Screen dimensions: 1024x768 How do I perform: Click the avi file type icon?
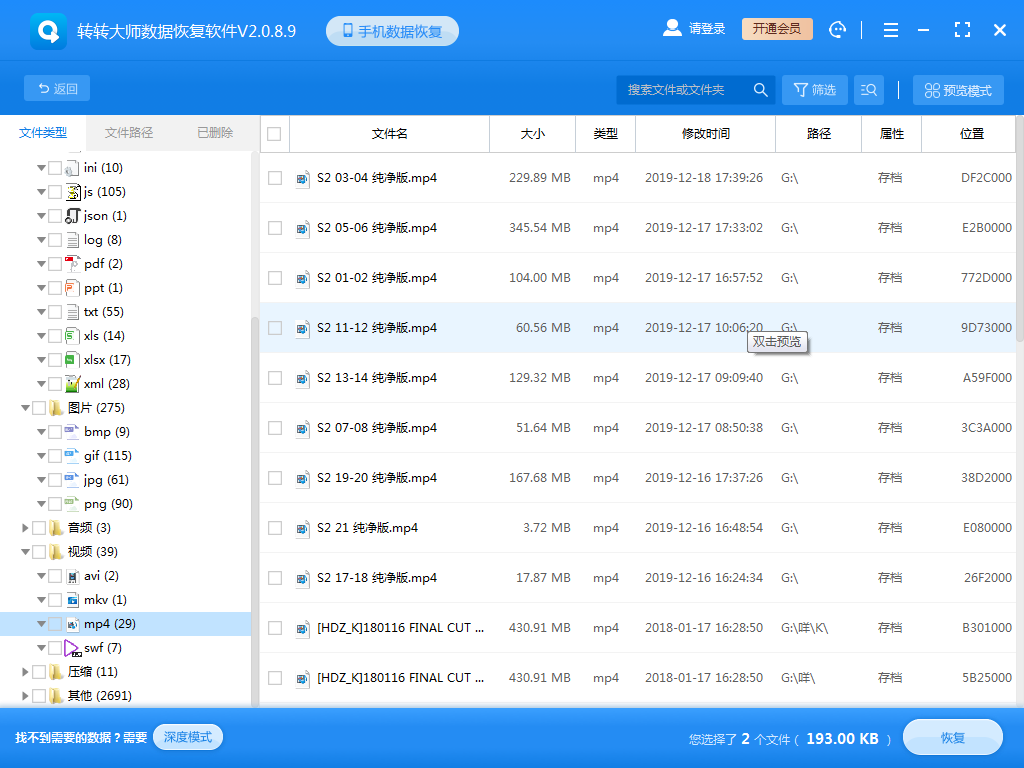[72, 576]
